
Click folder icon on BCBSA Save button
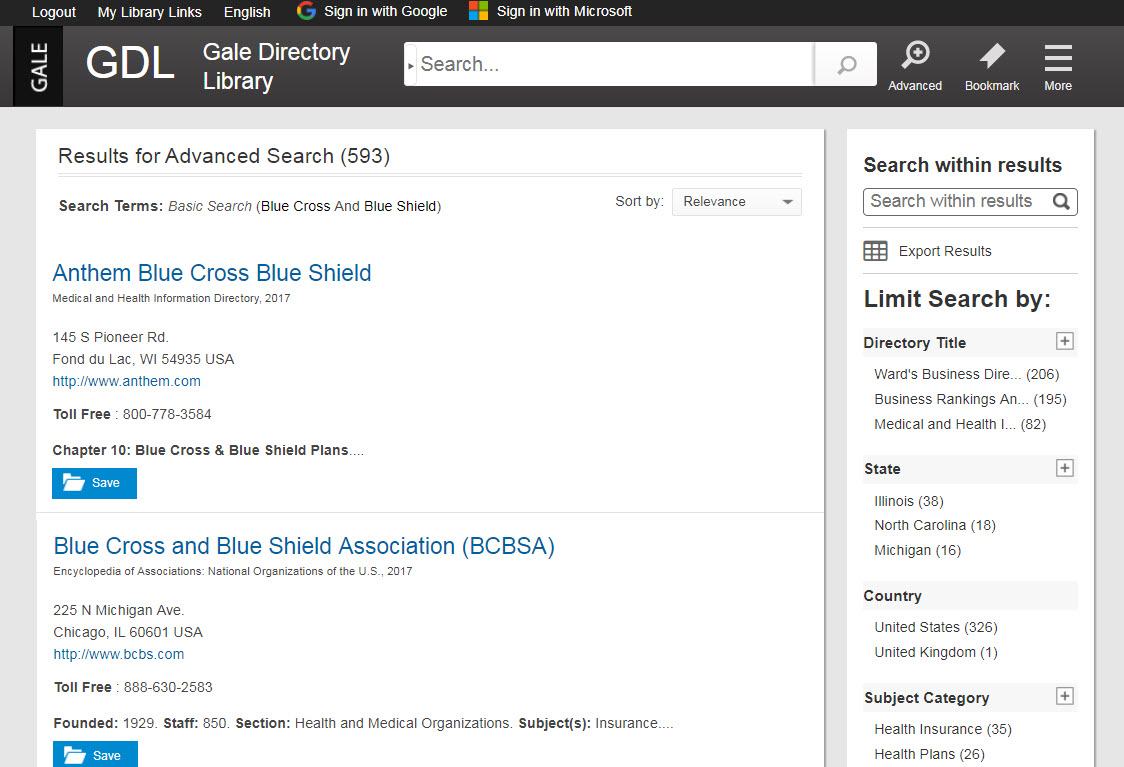click(75, 756)
